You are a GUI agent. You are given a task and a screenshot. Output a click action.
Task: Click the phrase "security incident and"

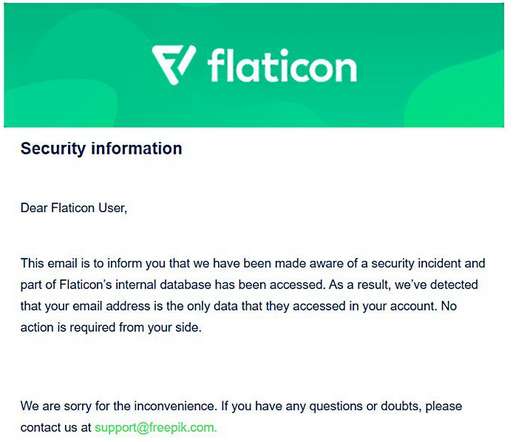coord(428,264)
